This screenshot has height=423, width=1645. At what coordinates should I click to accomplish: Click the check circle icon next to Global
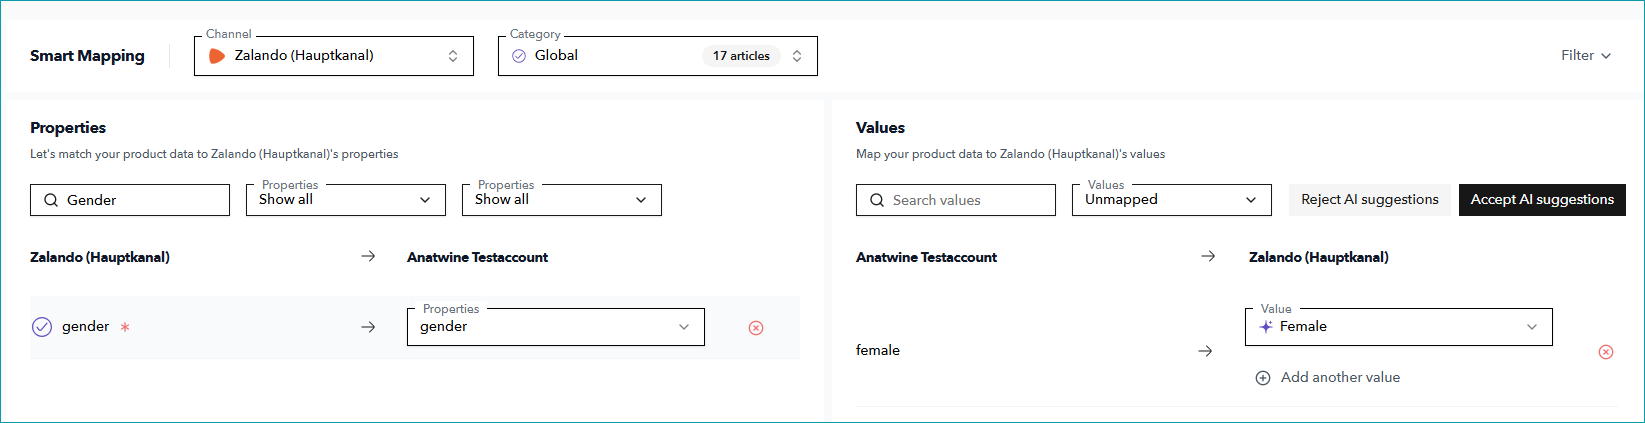coord(519,56)
